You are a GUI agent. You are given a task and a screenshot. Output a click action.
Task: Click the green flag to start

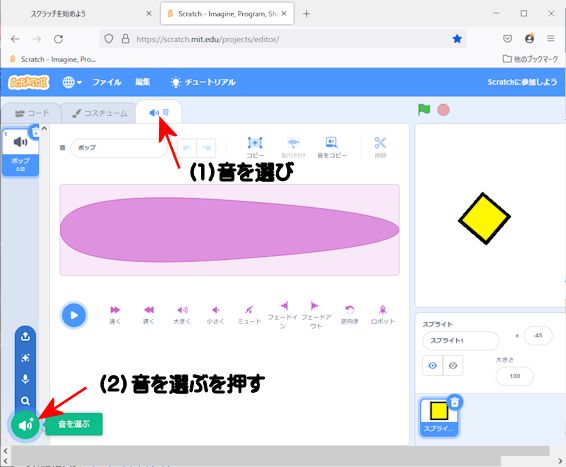tap(424, 110)
